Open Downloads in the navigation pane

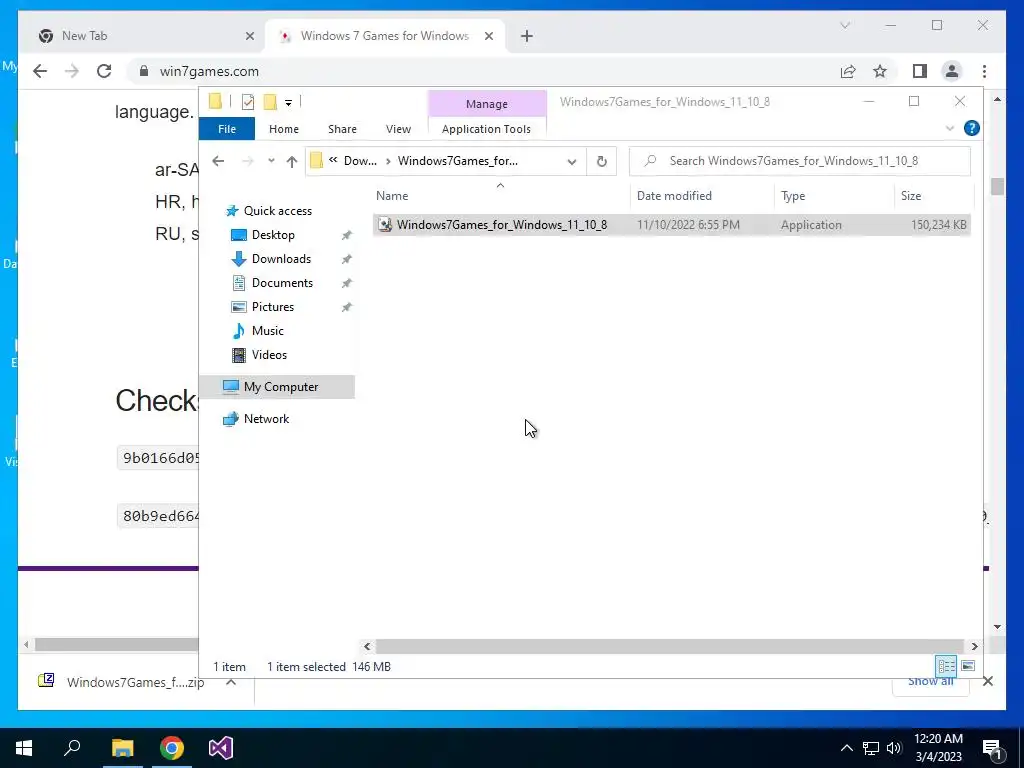click(x=281, y=259)
